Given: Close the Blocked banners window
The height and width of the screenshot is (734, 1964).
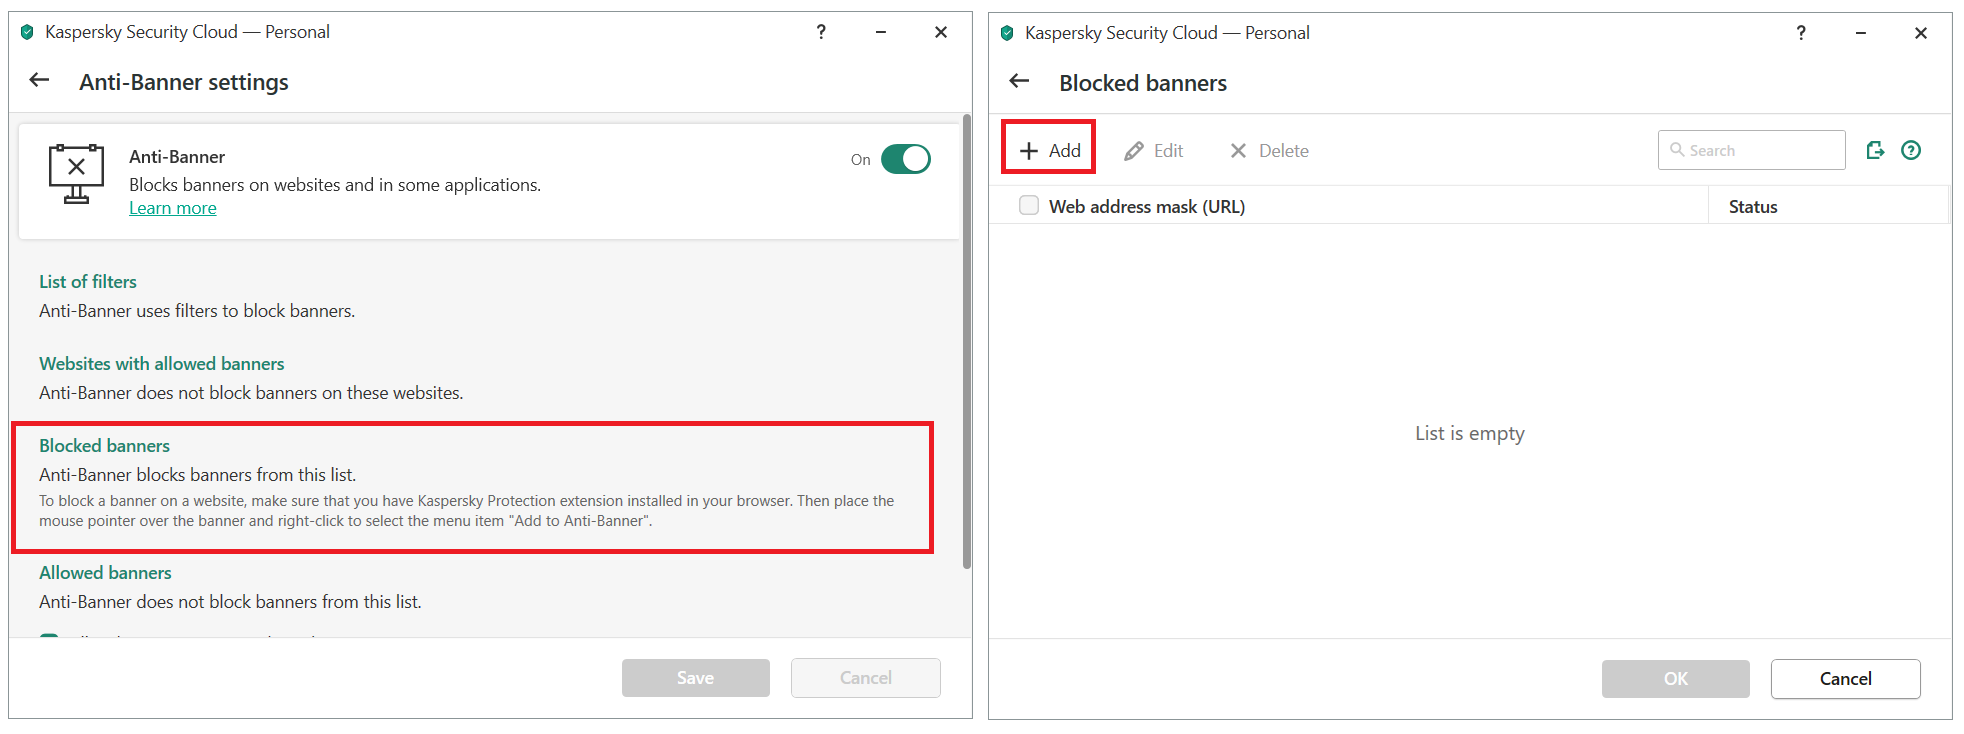Looking at the screenshot, I should tap(1921, 33).
